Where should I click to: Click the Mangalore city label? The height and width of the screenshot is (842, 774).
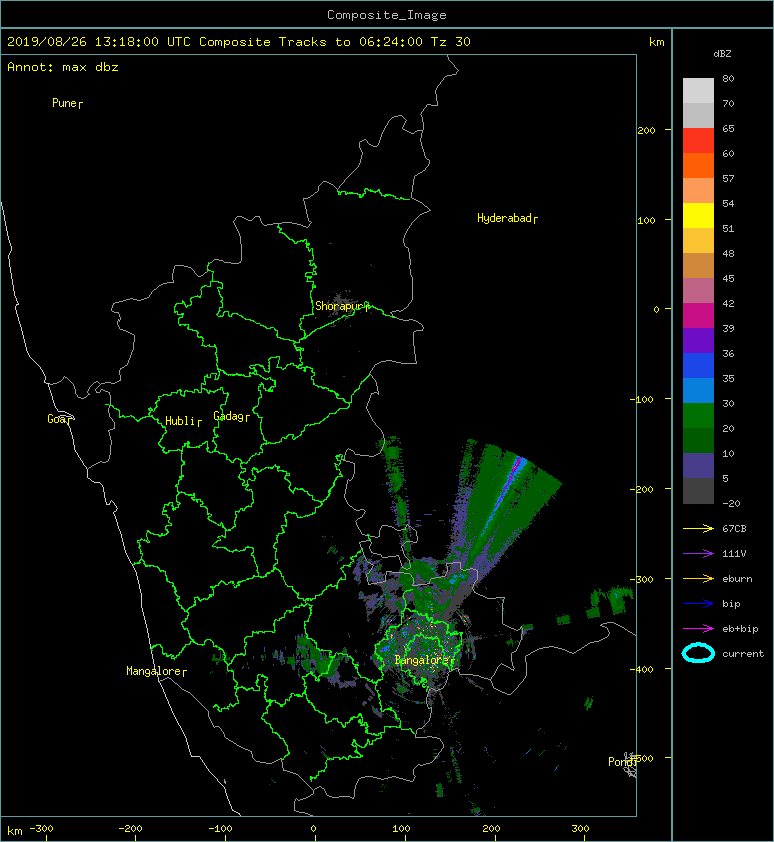pos(153,671)
